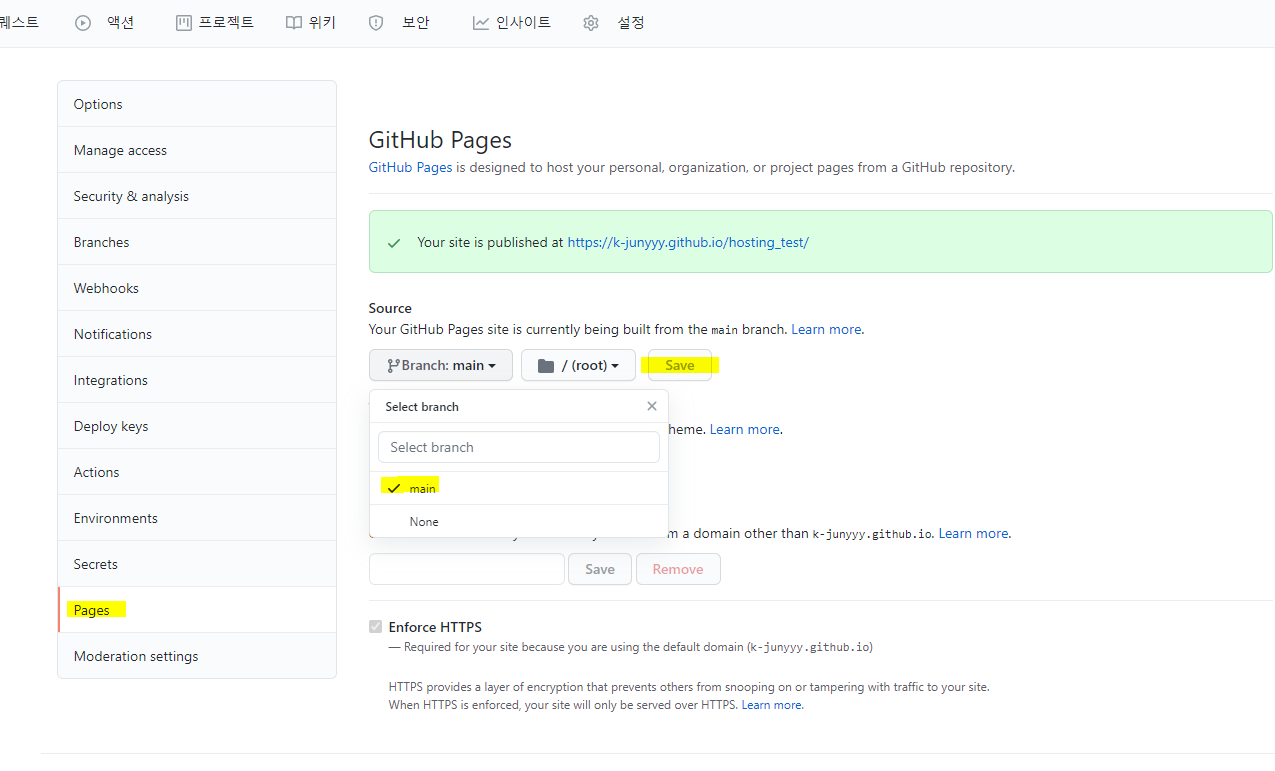Expand the / (root) folder dropdown

click(578, 365)
